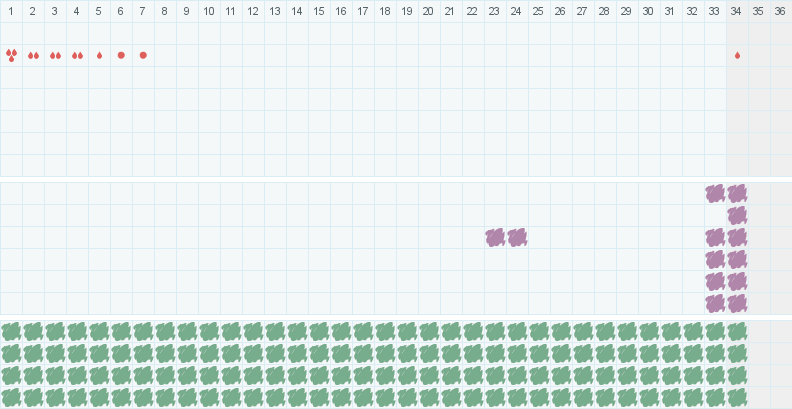Click the day 8 column header
Image resolution: width=792 pixels, height=409 pixels.
tap(165, 11)
